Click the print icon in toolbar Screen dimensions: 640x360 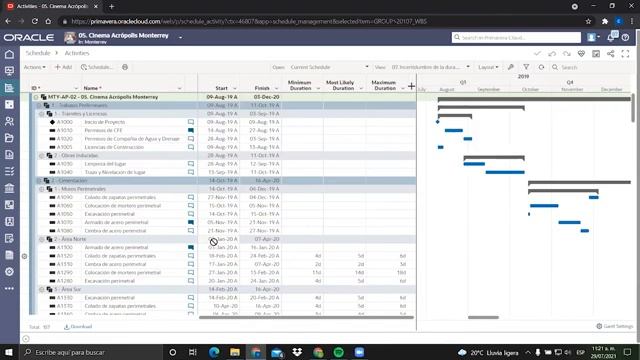click(x=125, y=67)
